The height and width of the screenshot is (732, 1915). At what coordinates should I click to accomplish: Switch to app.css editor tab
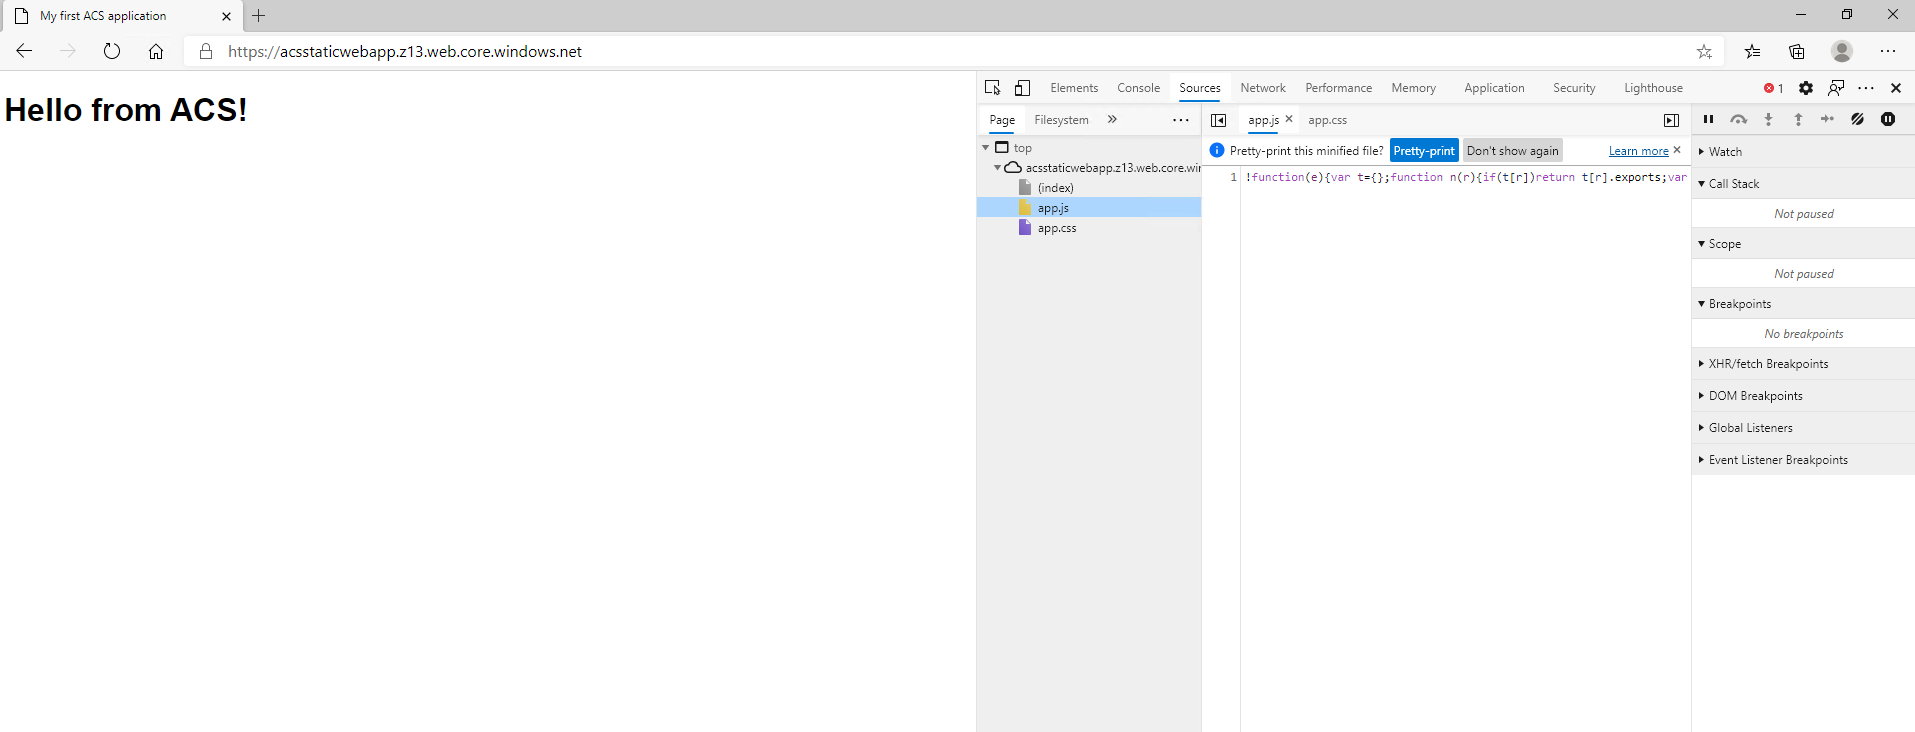tap(1327, 120)
